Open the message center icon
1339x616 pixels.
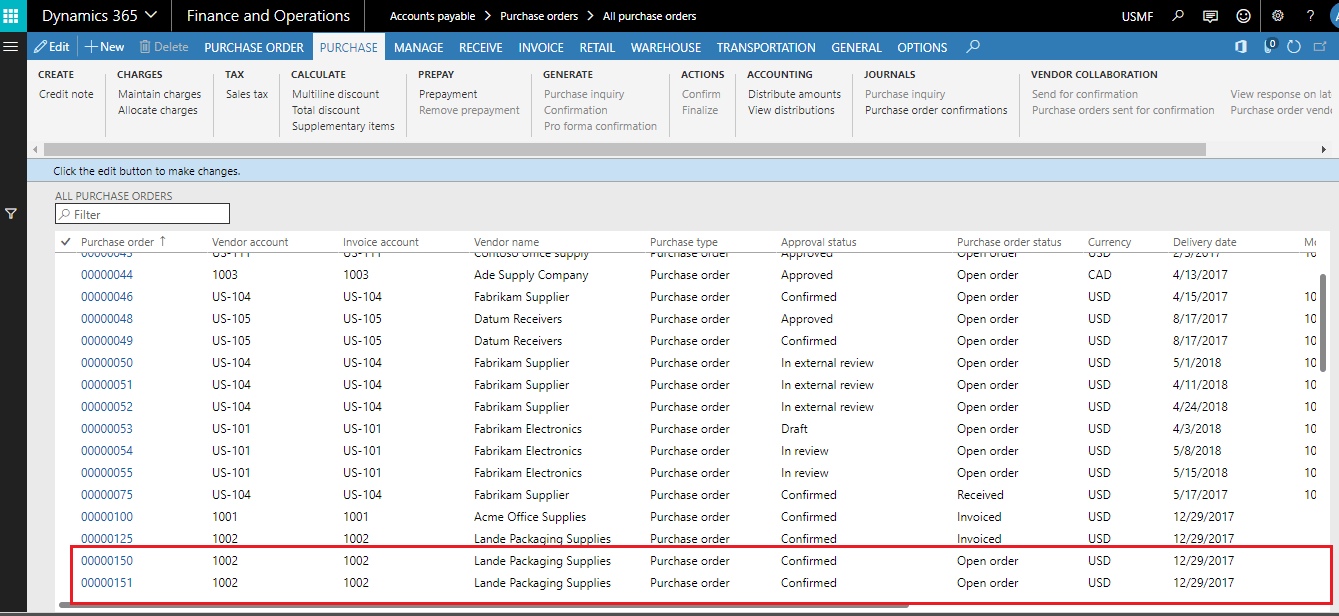click(x=1211, y=15)
